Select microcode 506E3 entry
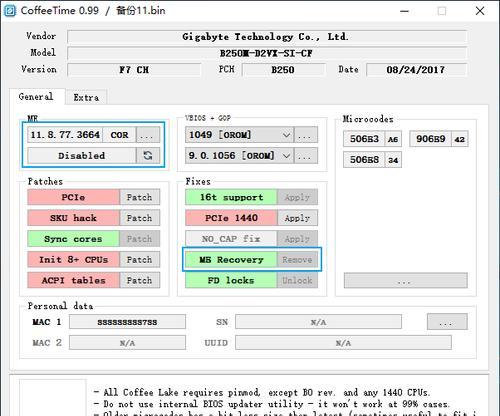Viewport: 500px width, 416px height. tap(372, 139)
